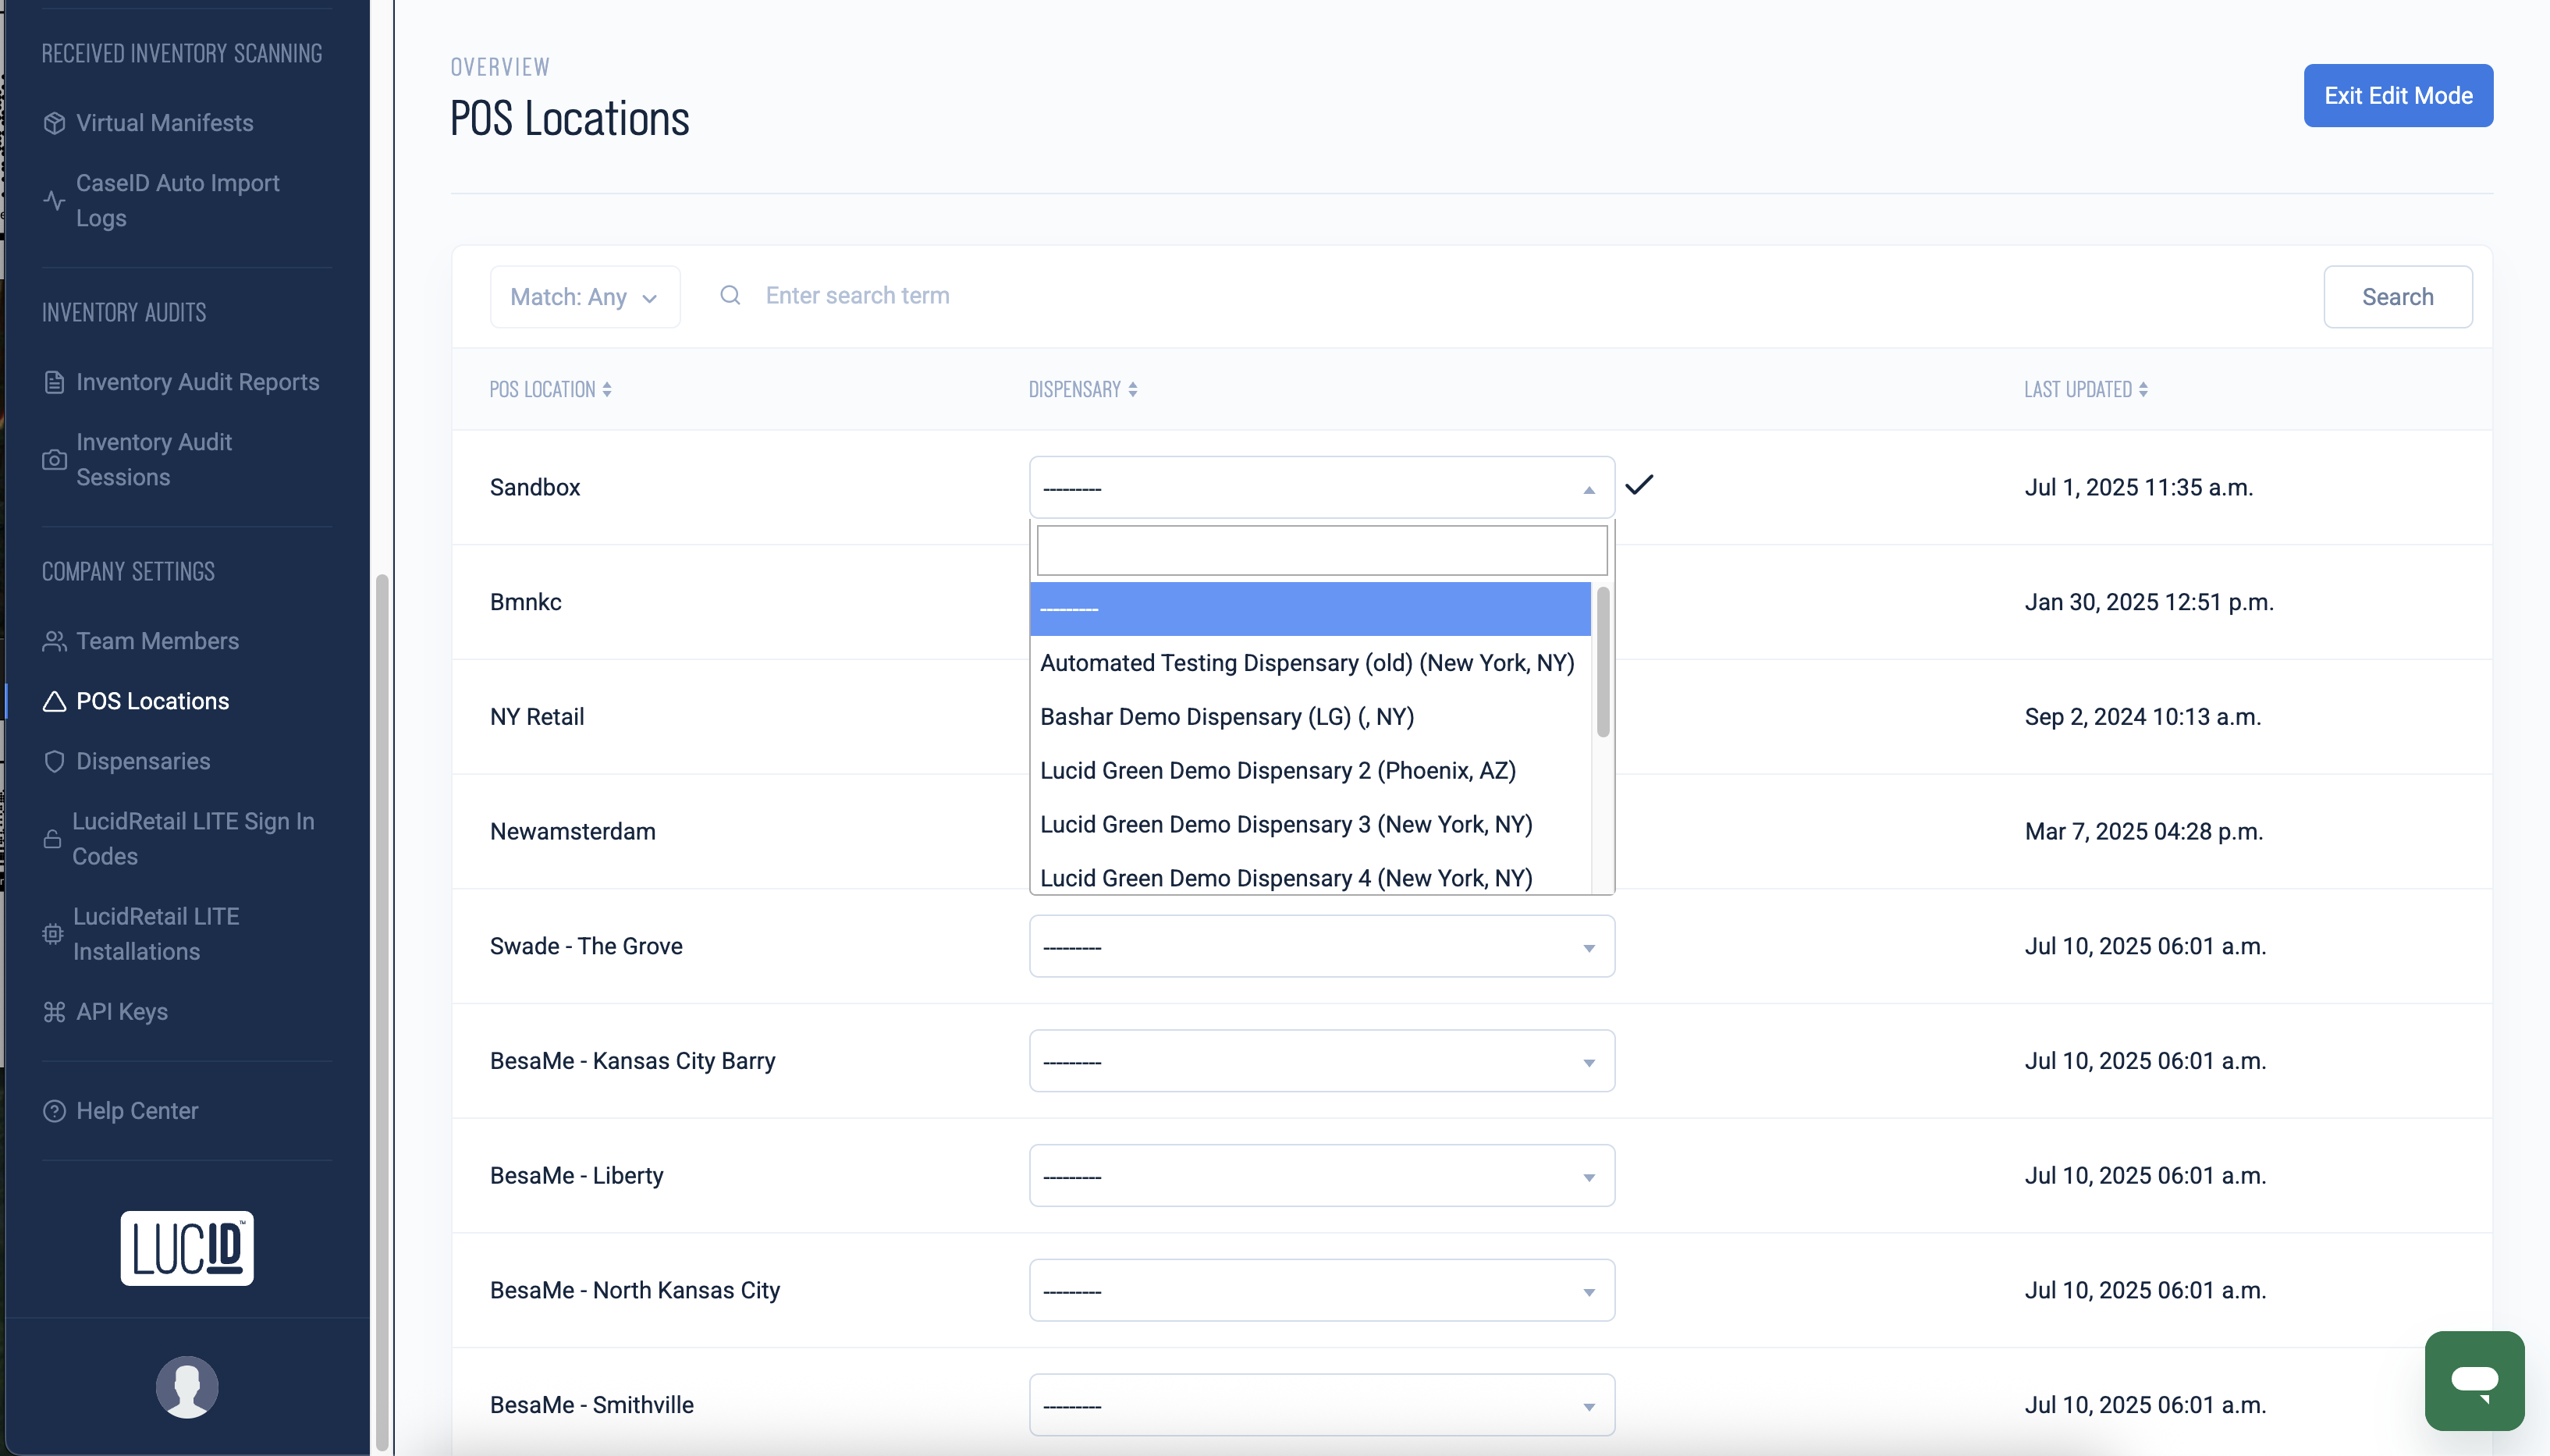
Task: Click the Sandbox location name
Action: [535, 488]
